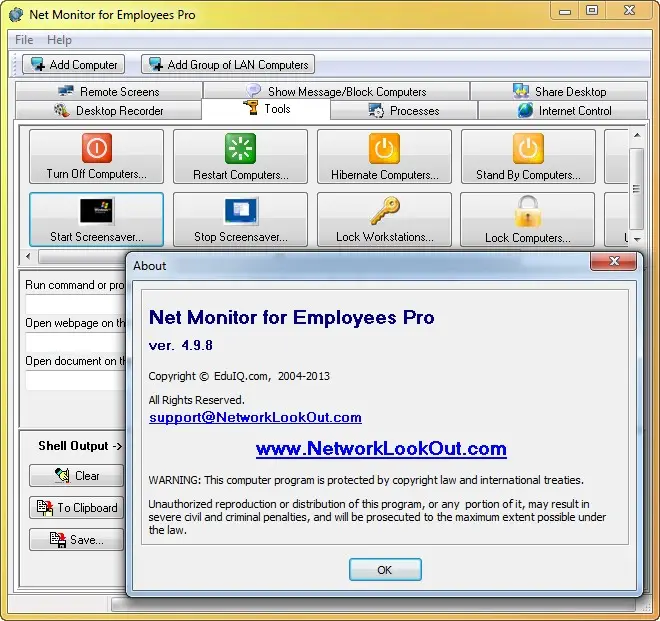Click Add Group of LAN Computers

point(228,64)
